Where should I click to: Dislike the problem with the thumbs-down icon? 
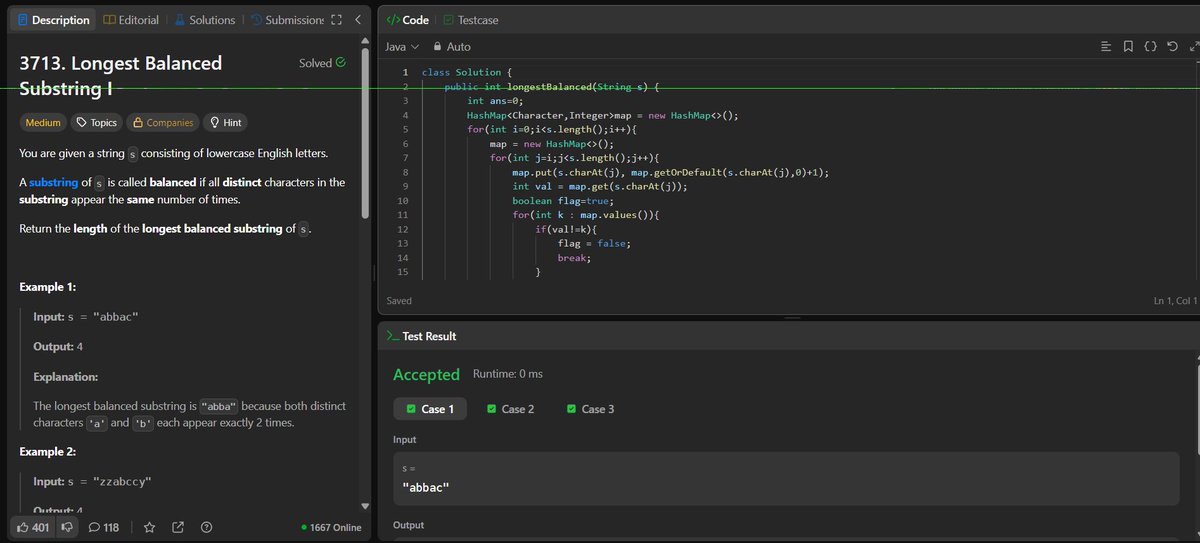(x=68, y=527)
